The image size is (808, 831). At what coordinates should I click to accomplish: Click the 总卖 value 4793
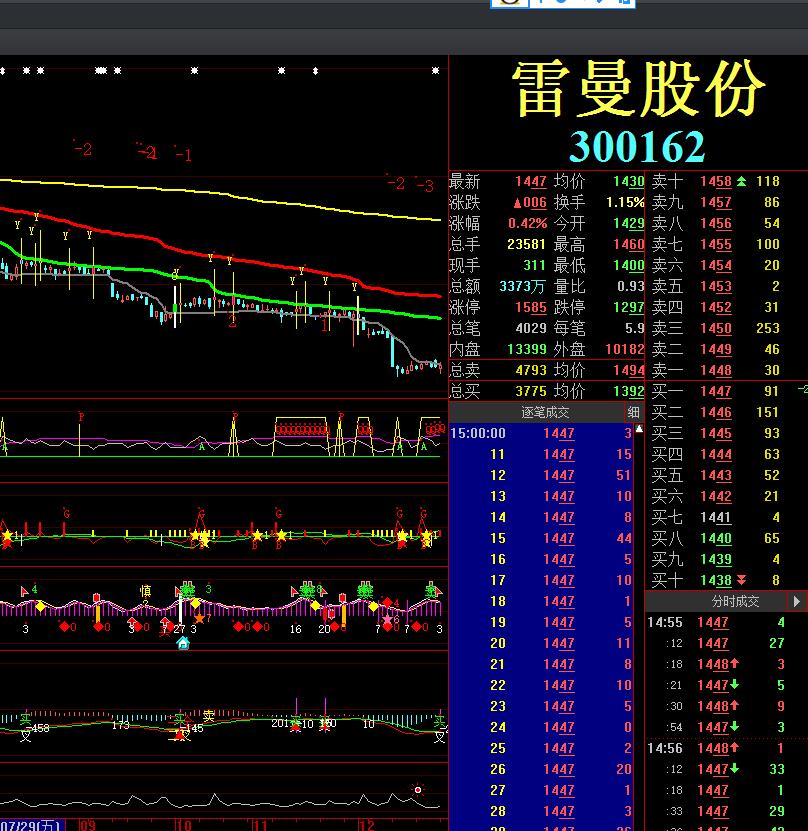coord(530,370)
